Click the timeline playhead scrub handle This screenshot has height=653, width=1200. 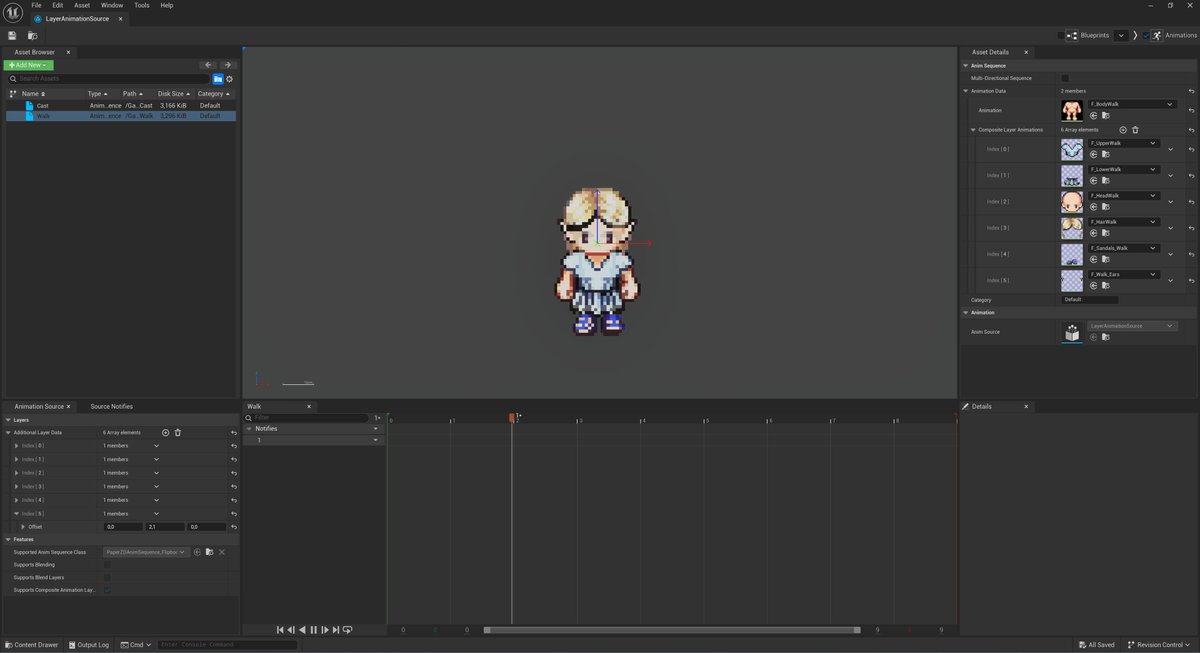click(512, 418)
